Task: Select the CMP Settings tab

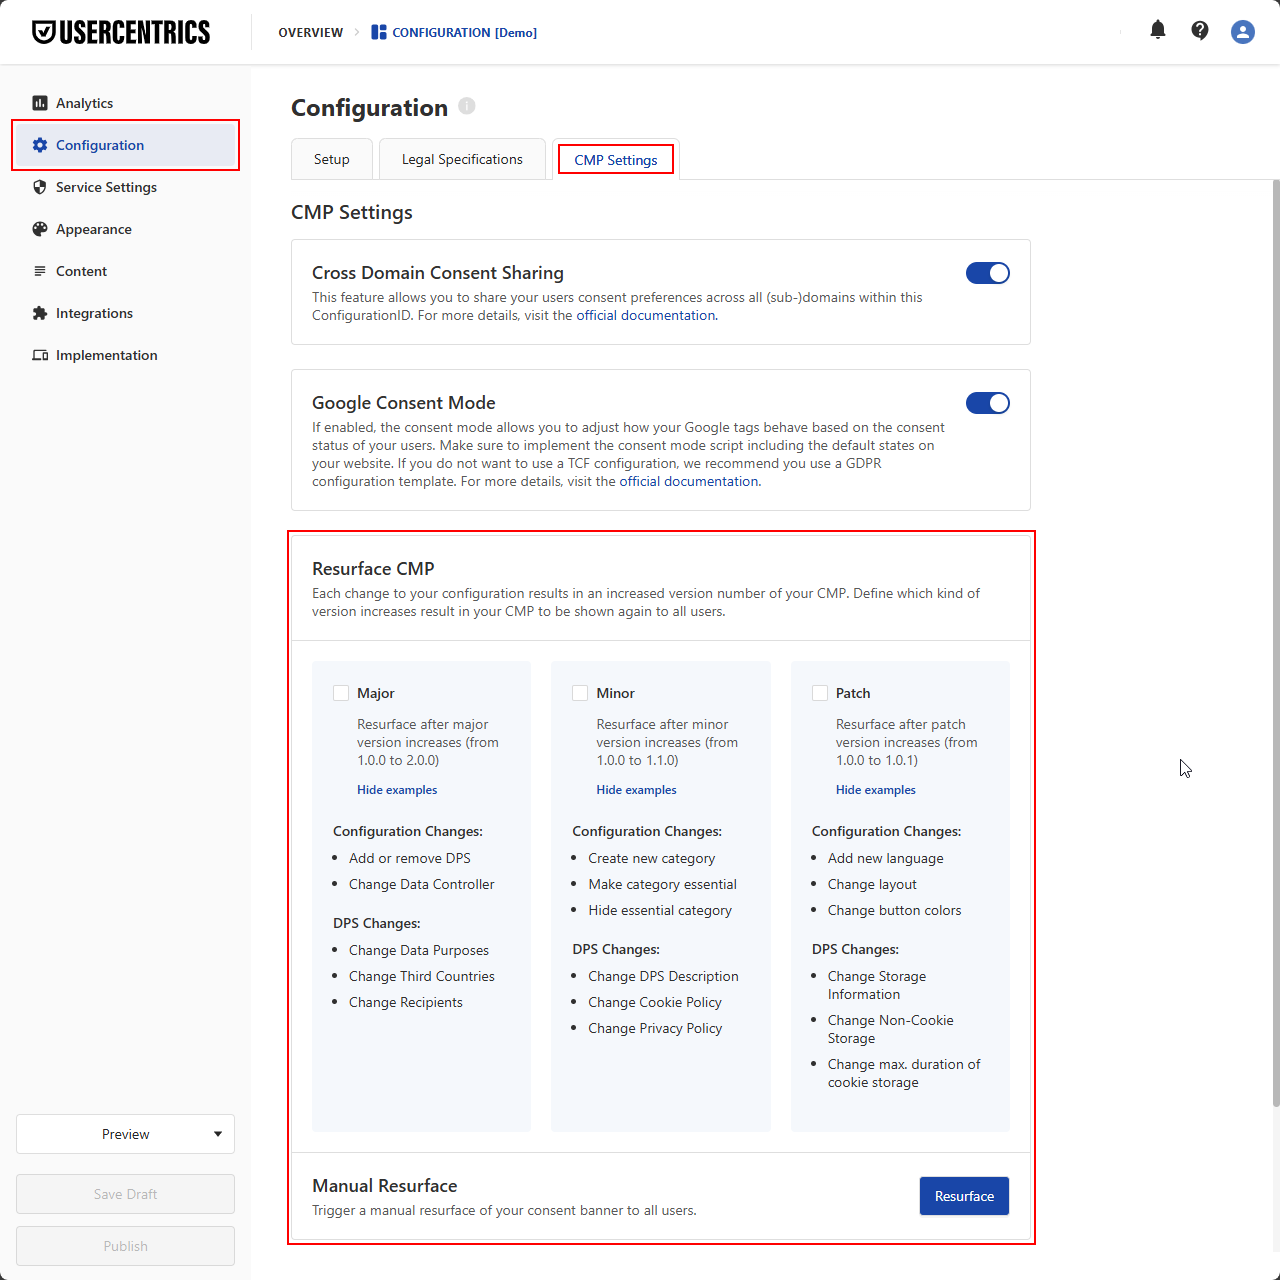Action: [x=616, y=160]
